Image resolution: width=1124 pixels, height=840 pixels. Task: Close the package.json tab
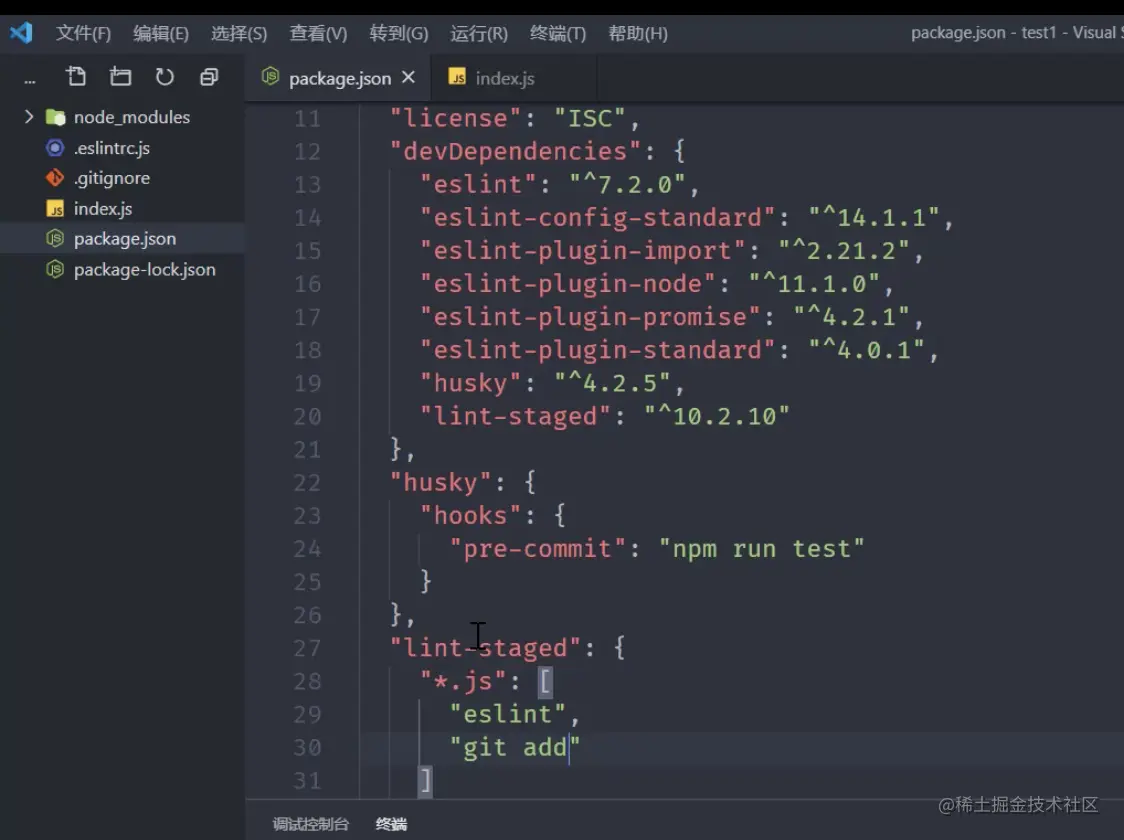click(x=409, y=77)
